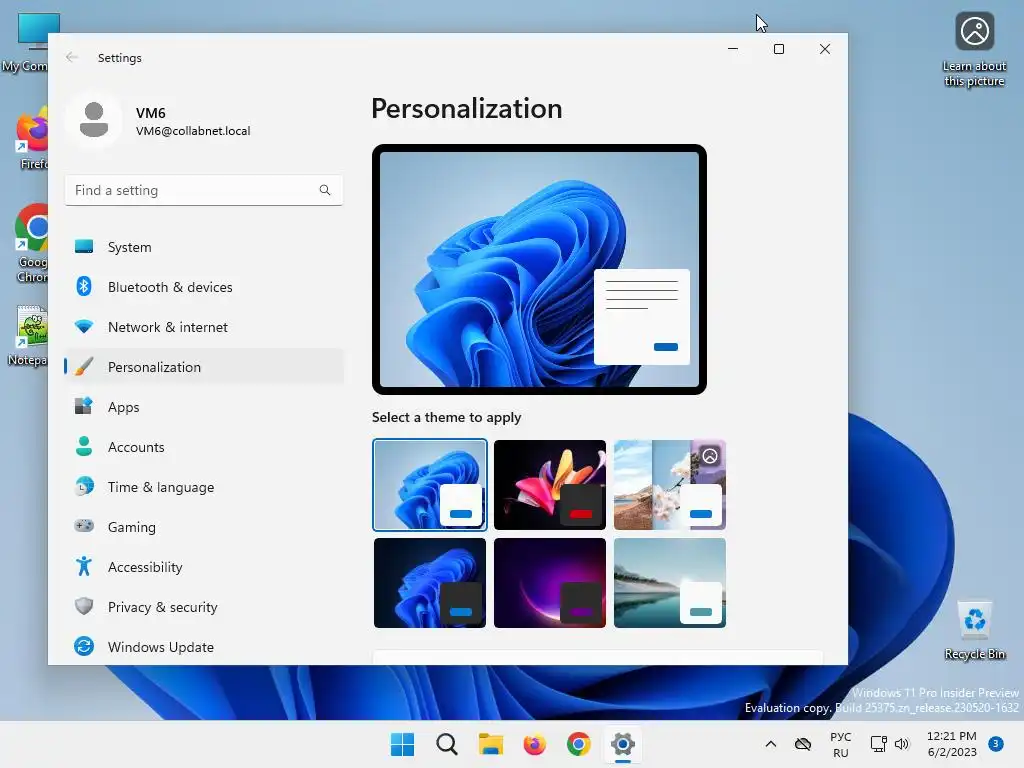
Task: Go to Network & internet settings
Action: 204,327
